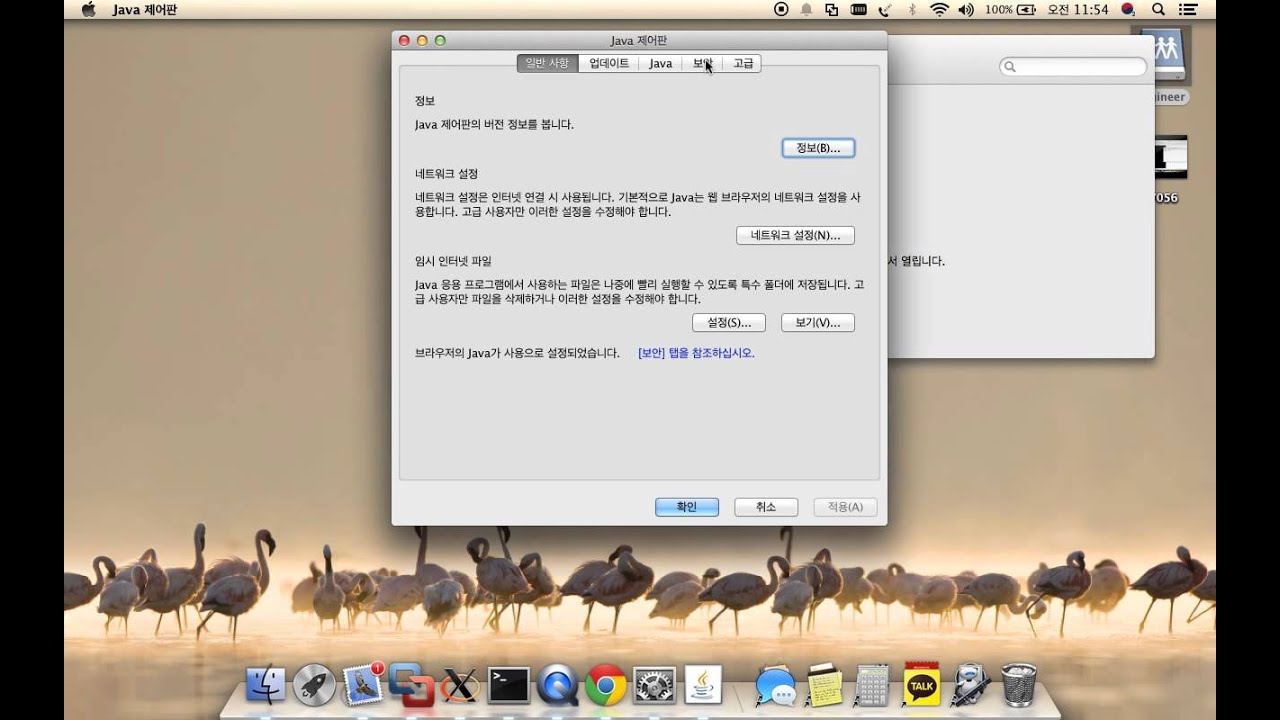Image resolution: width=1280 pixels, height=720 pixels.
Task: Click search field in the background window
Action: pos(1073,66)
